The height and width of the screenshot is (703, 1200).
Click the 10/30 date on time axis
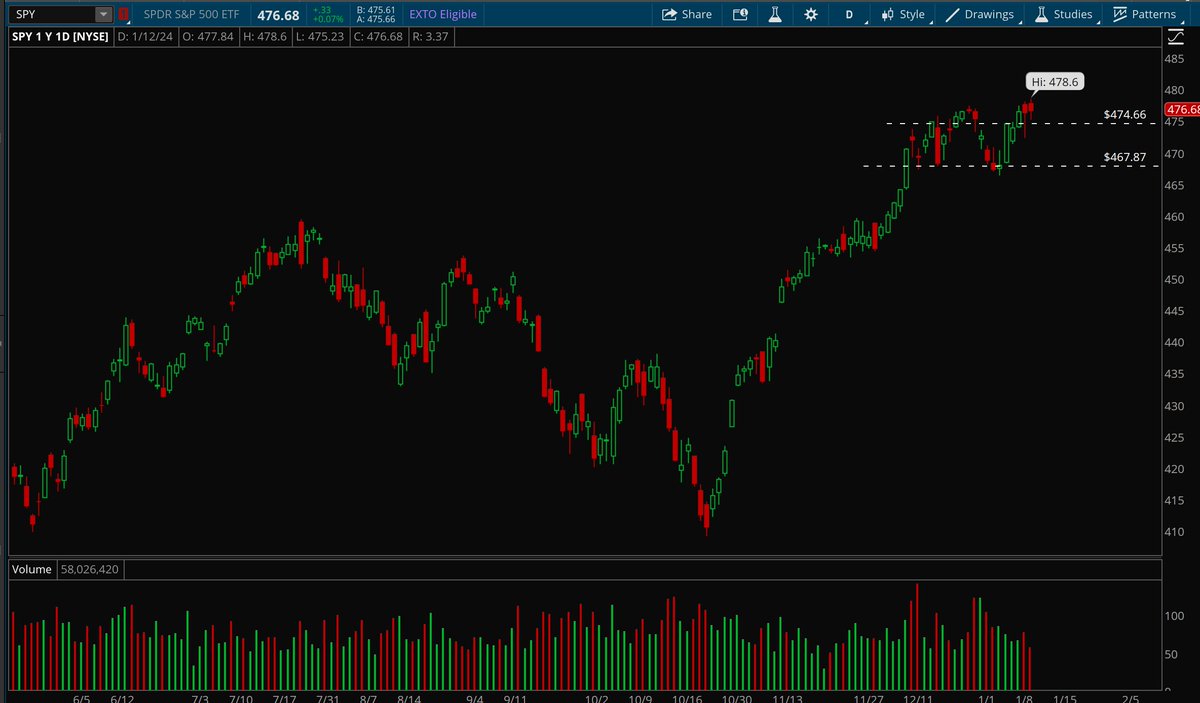coord(736,697)
